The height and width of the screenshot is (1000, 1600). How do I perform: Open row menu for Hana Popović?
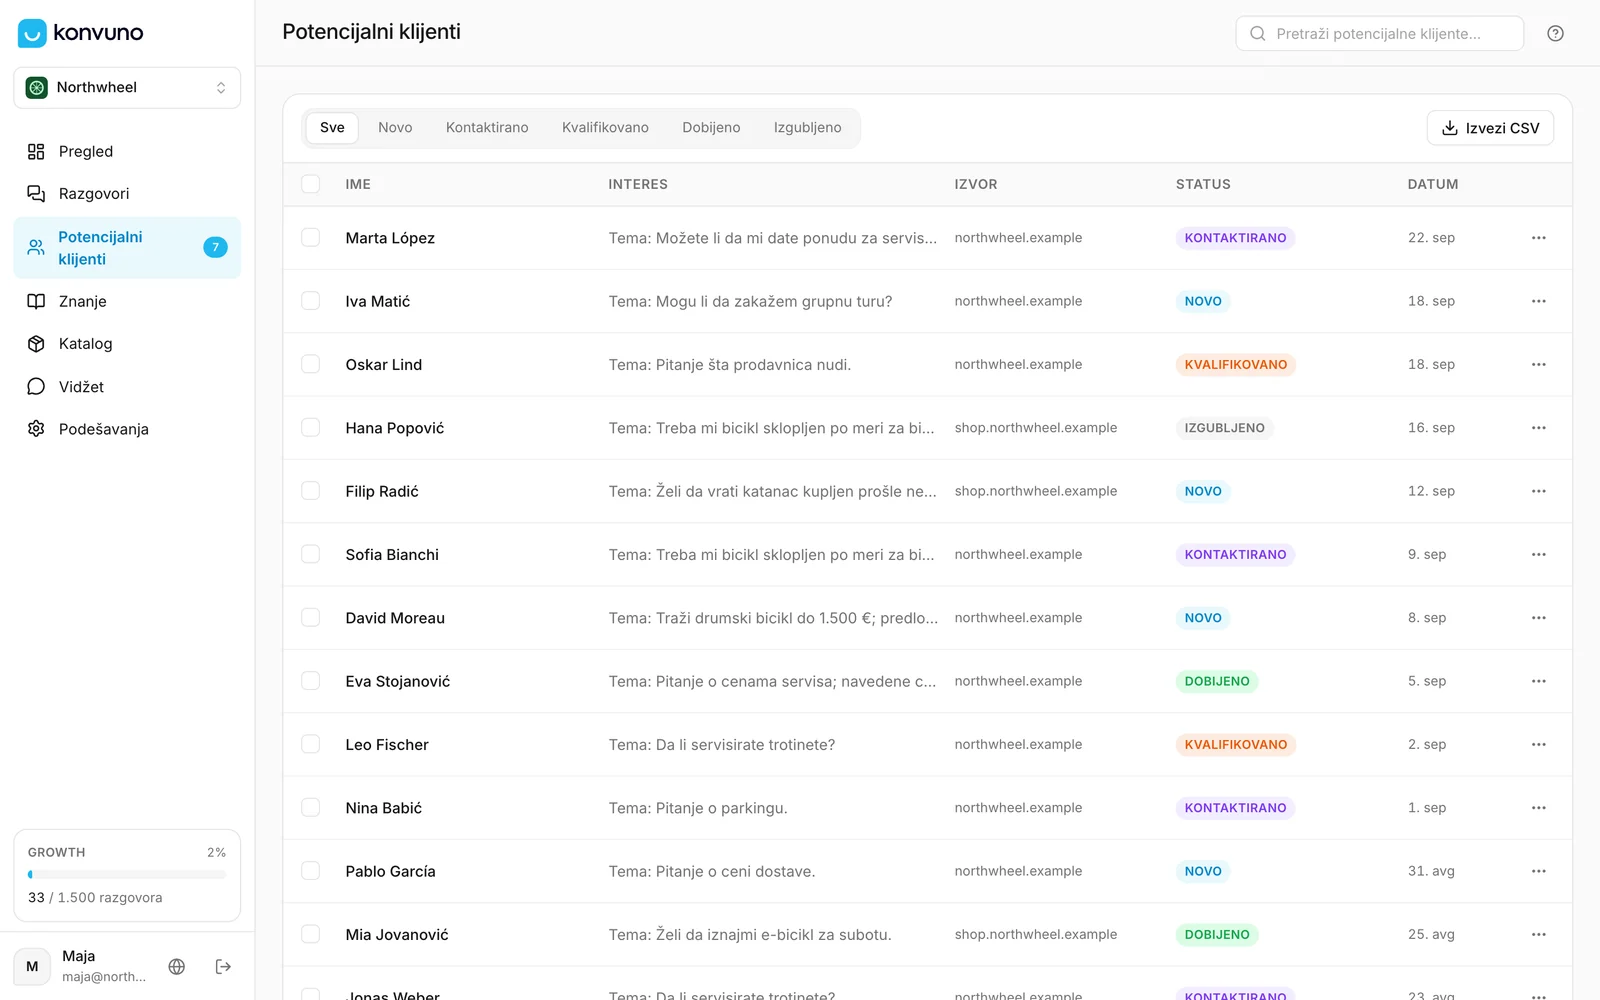point(1539,428)
